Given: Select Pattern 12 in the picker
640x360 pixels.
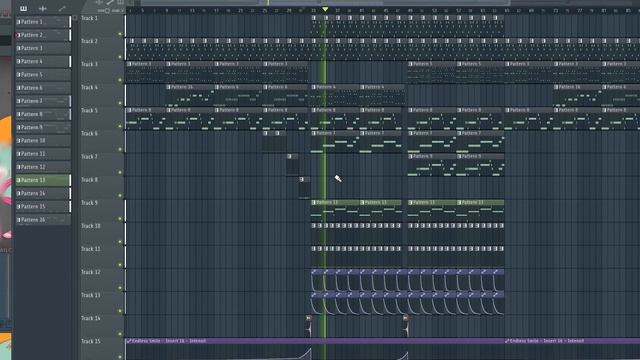Looking at the screenshot, I should (43, 167).
